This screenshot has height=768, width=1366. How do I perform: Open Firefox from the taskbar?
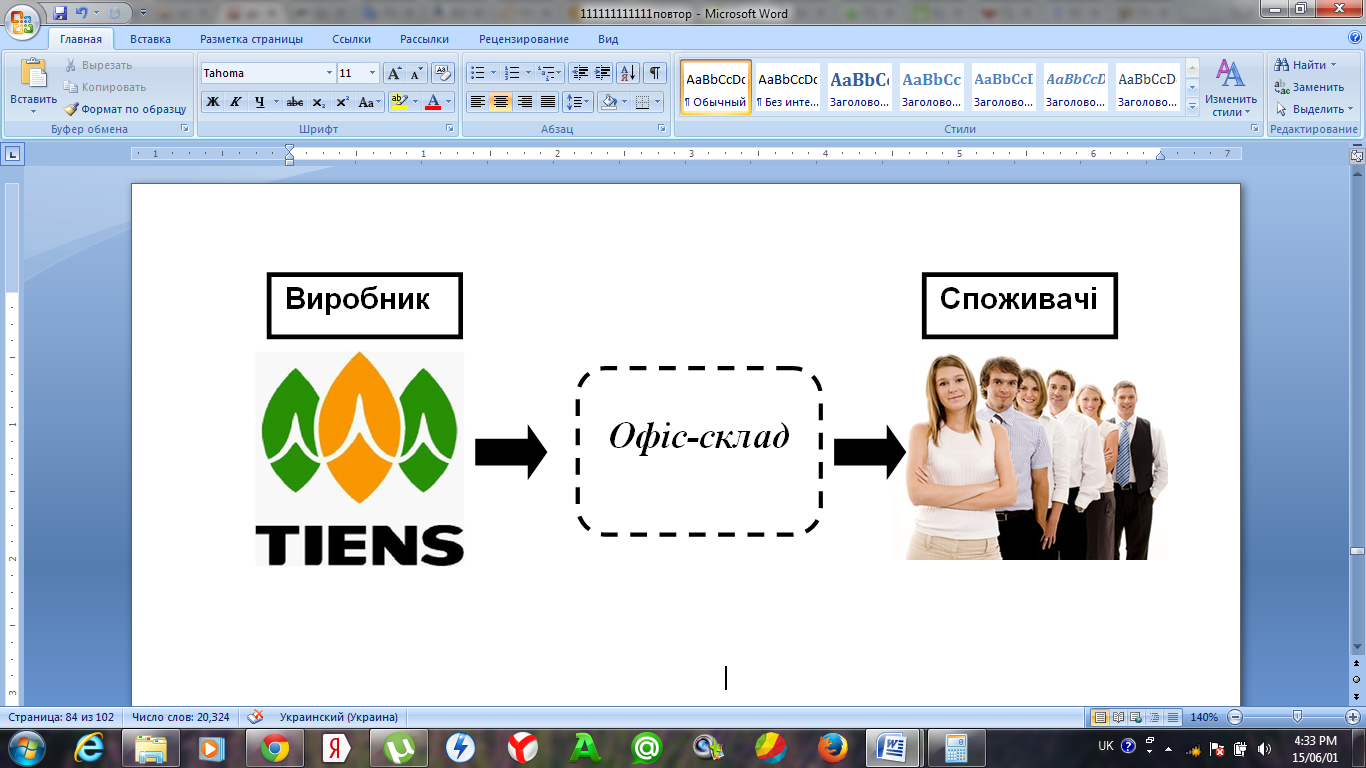click(831, 747)
